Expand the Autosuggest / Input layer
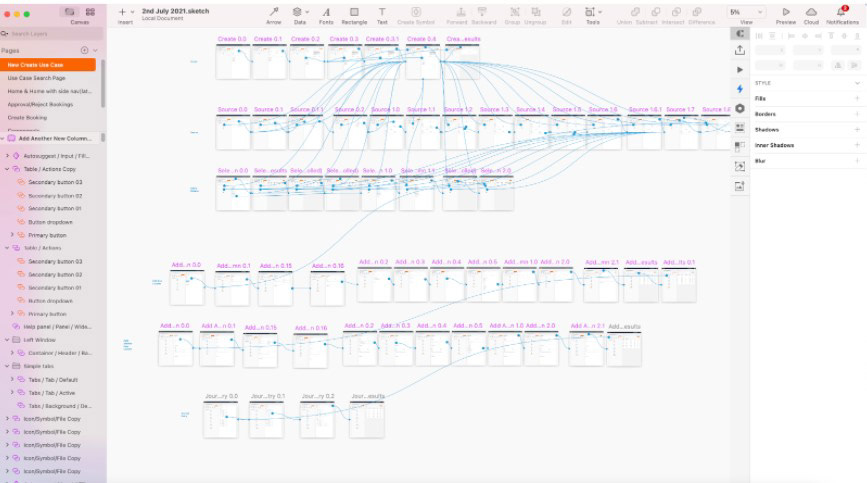867x483 pixels. tap(7, 156)
